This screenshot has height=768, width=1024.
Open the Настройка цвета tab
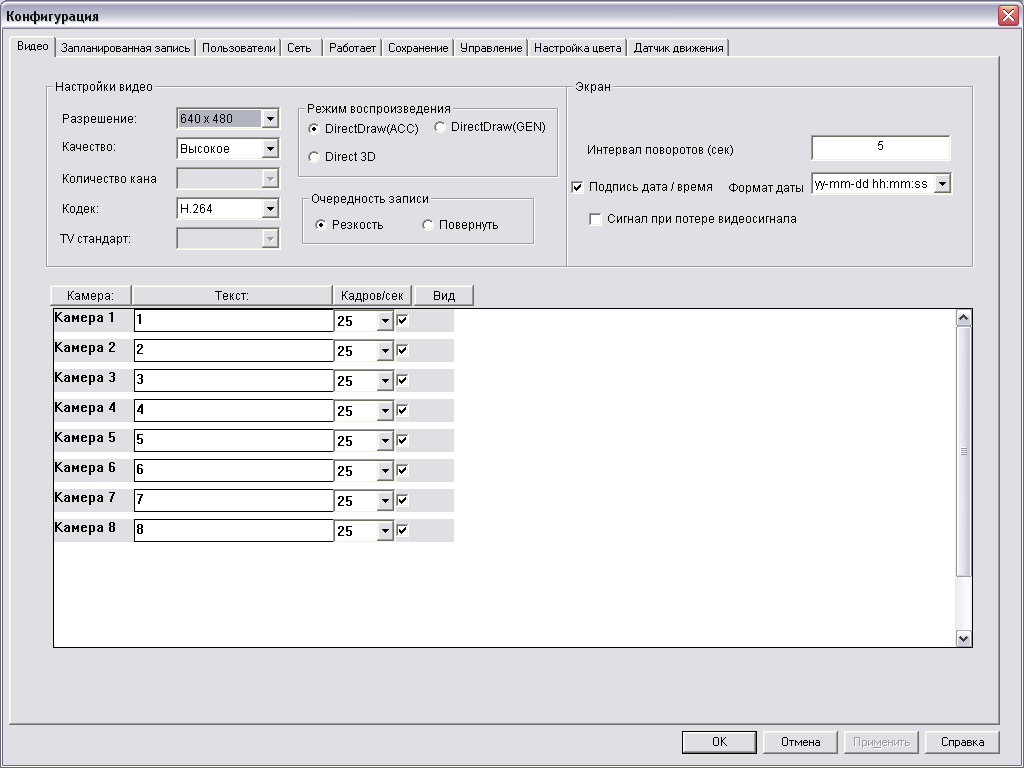577,48
